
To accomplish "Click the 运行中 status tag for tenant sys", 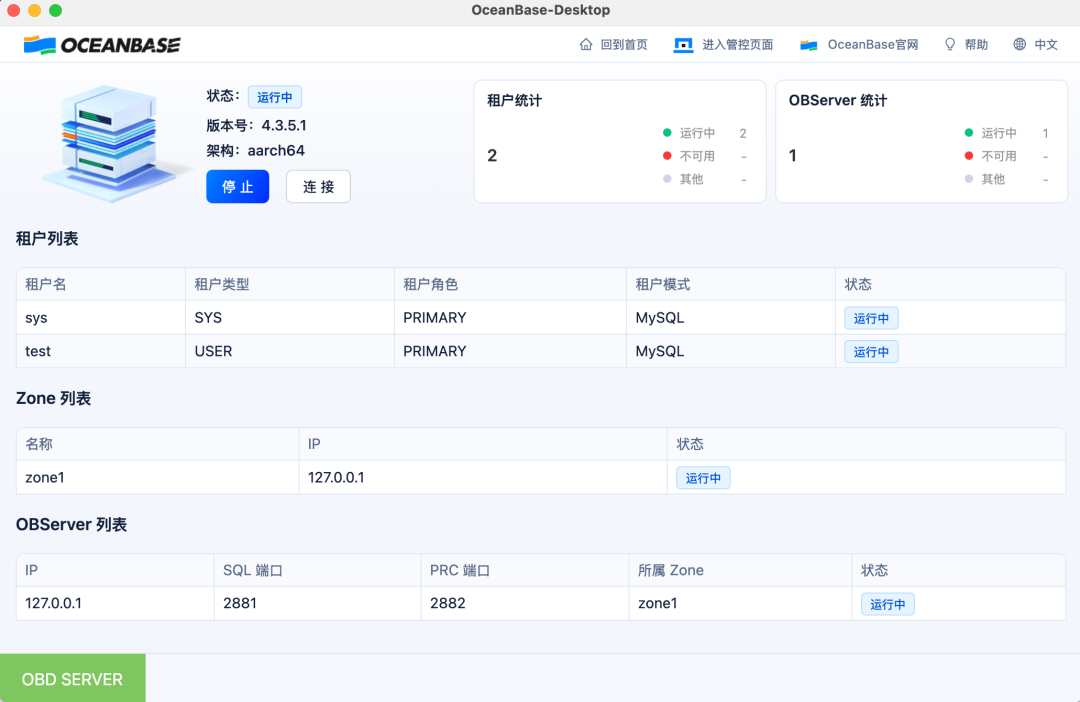I will (871, 317).
